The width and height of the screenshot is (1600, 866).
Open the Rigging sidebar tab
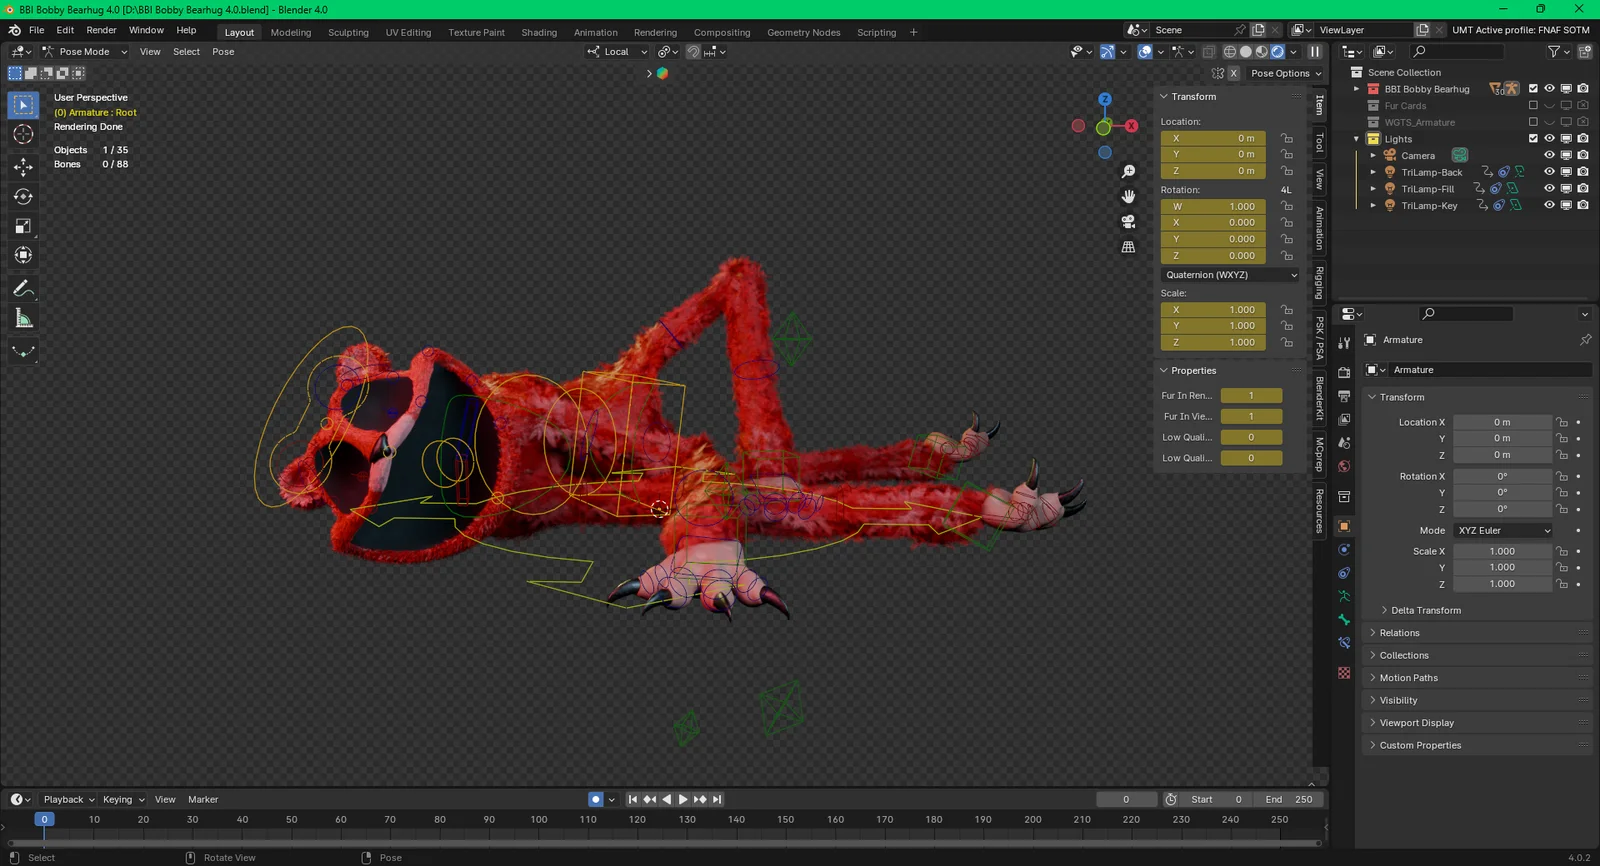[1320, 283]
